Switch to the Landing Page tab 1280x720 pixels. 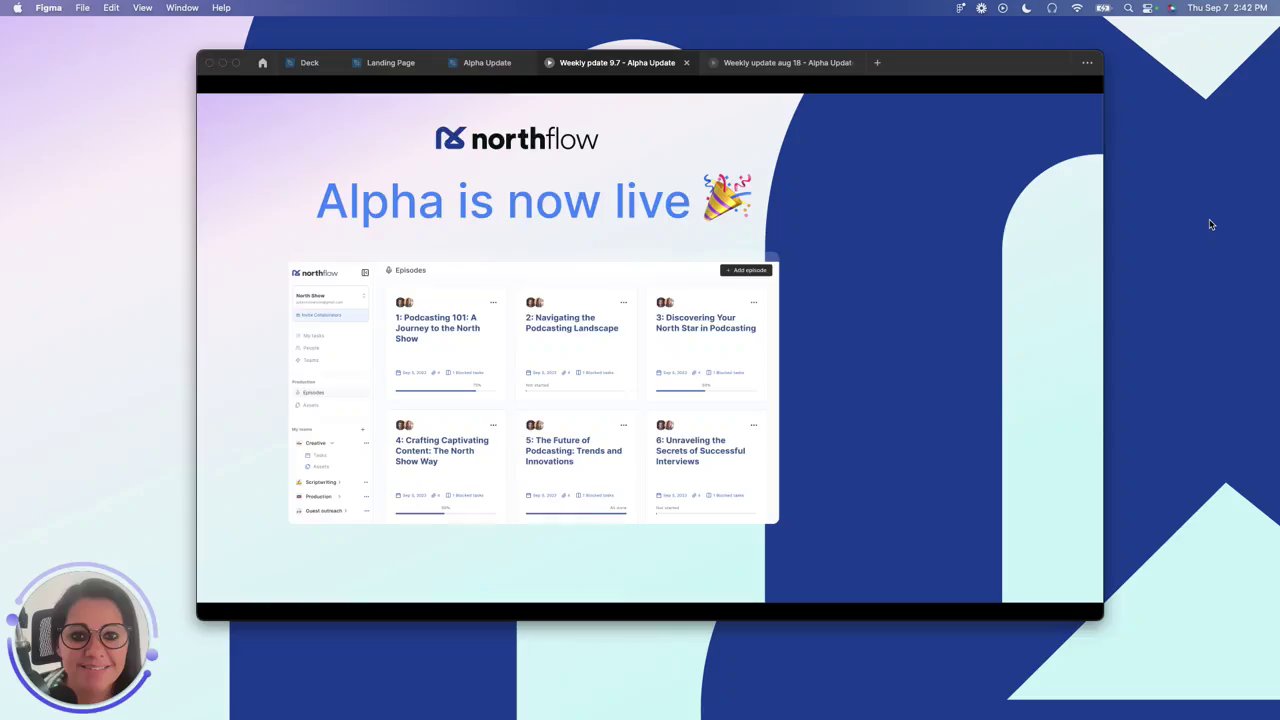[383, 63]
